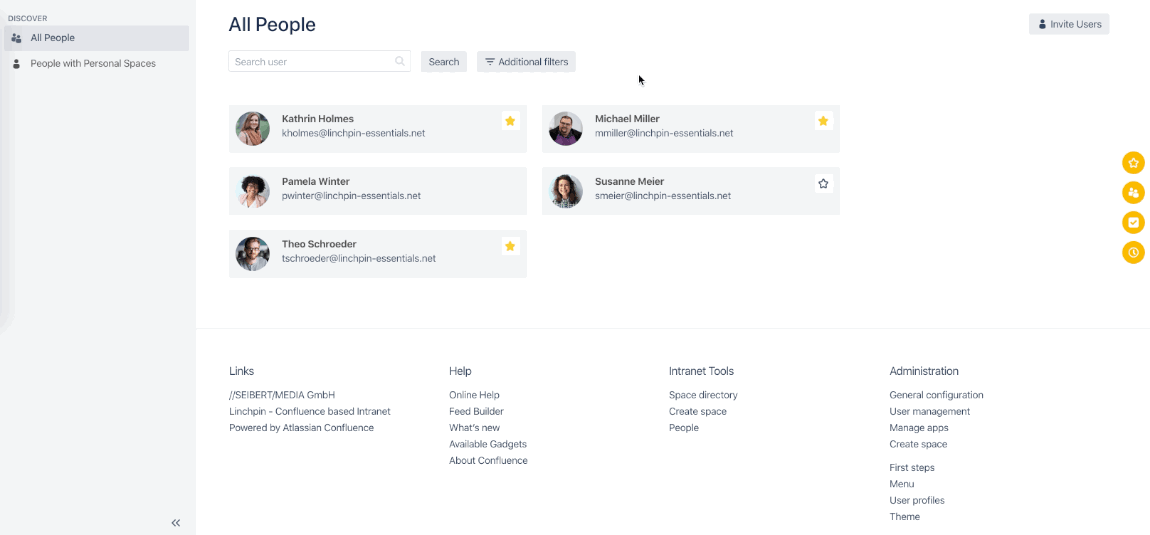Select People with Personal Spaces
The width and height of the screenshot is (1150, 535).
coord(93,64)
